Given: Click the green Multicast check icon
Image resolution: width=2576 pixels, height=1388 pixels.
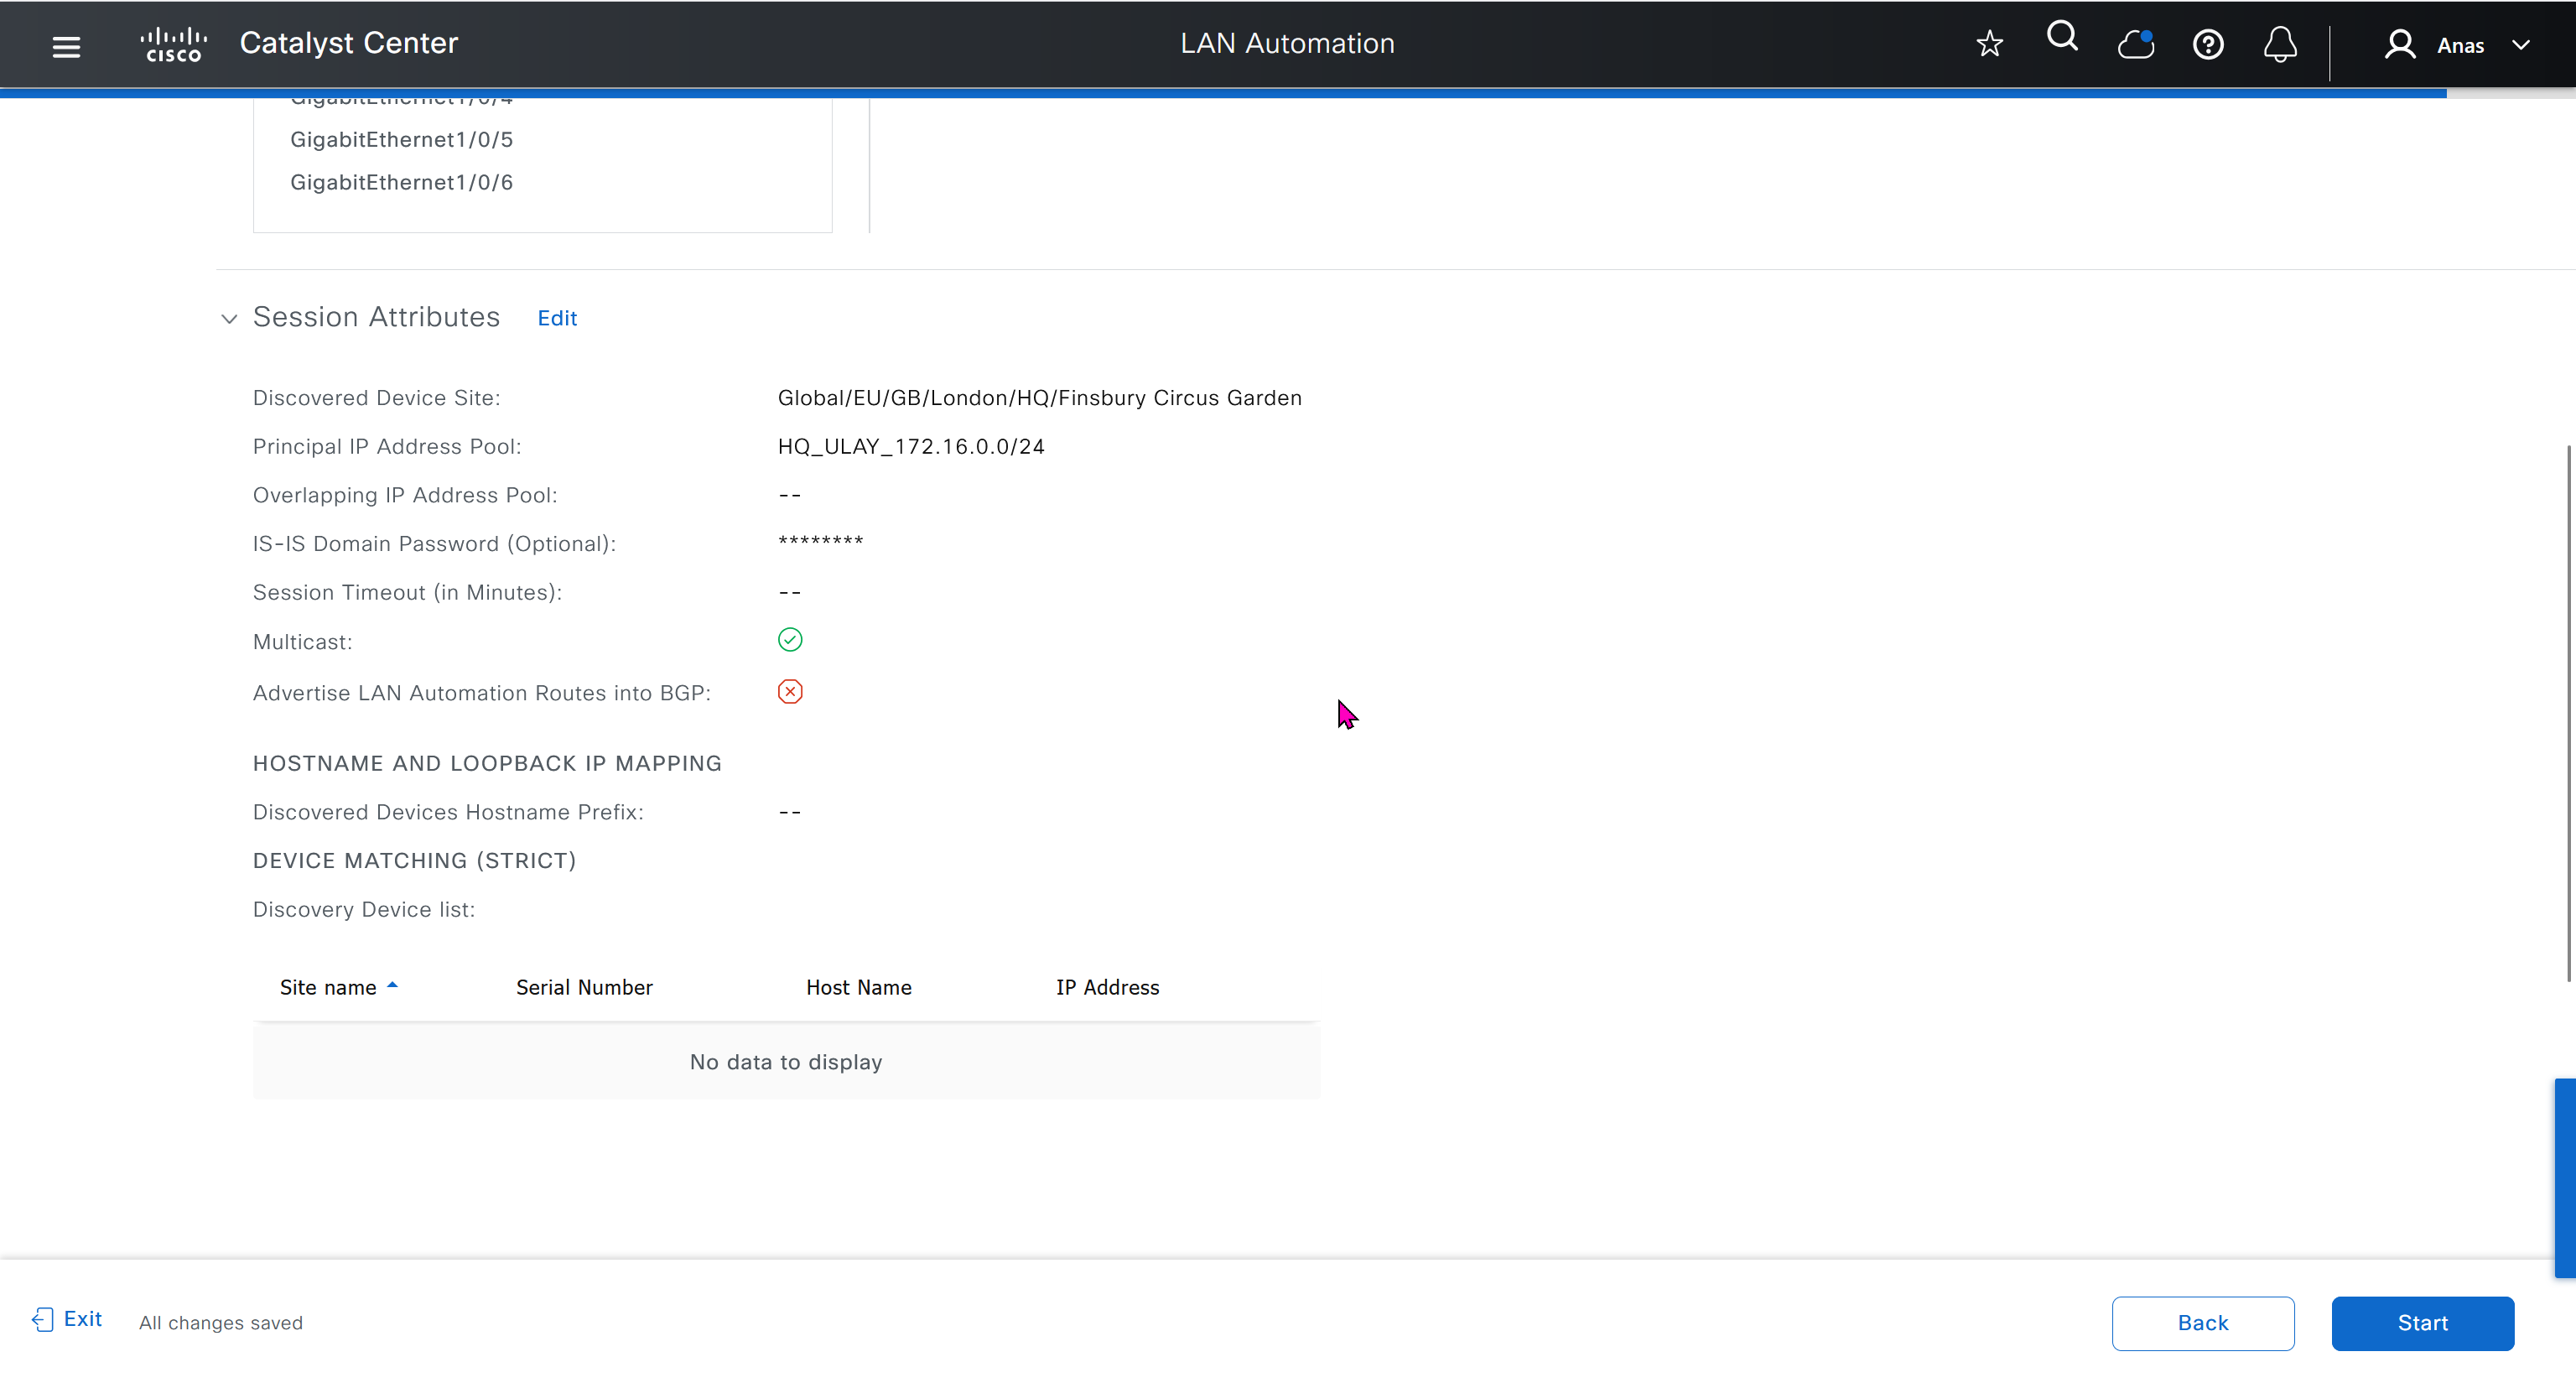Looking at the screenshot, I should 790,640.
